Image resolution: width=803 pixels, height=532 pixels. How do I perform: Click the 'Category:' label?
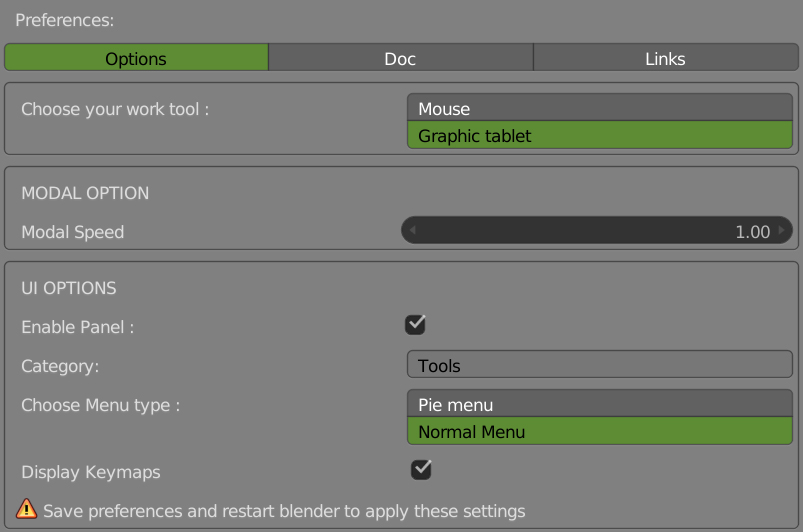pos(60,366)
